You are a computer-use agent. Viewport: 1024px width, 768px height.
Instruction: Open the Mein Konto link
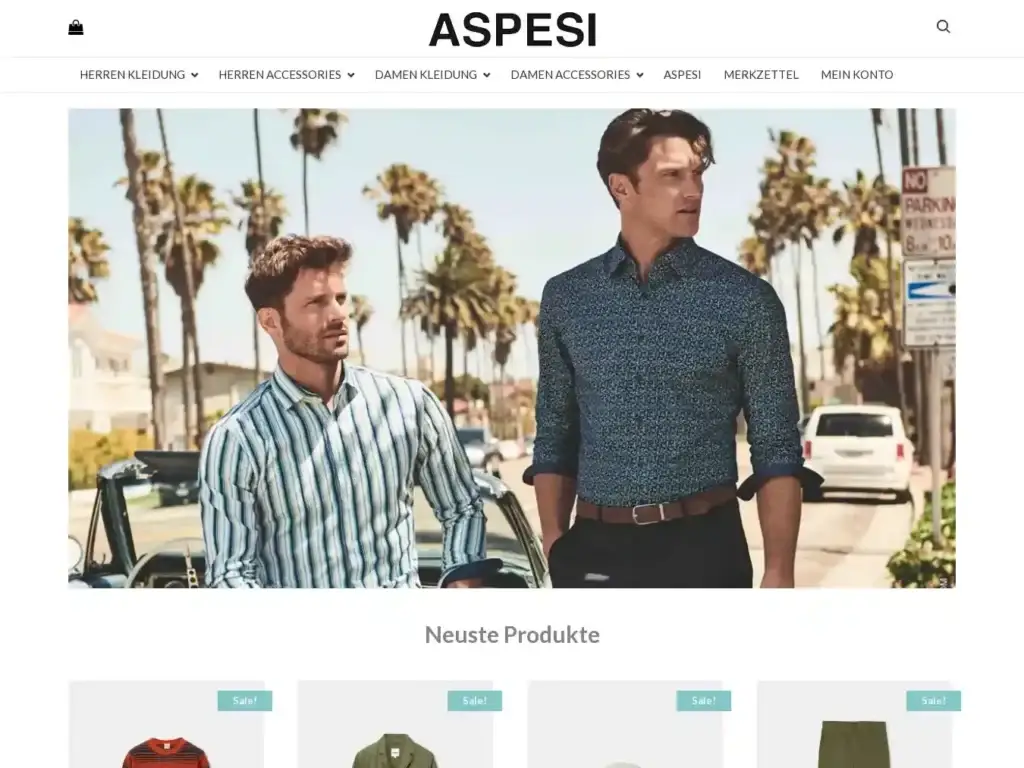tap(857, 74)
